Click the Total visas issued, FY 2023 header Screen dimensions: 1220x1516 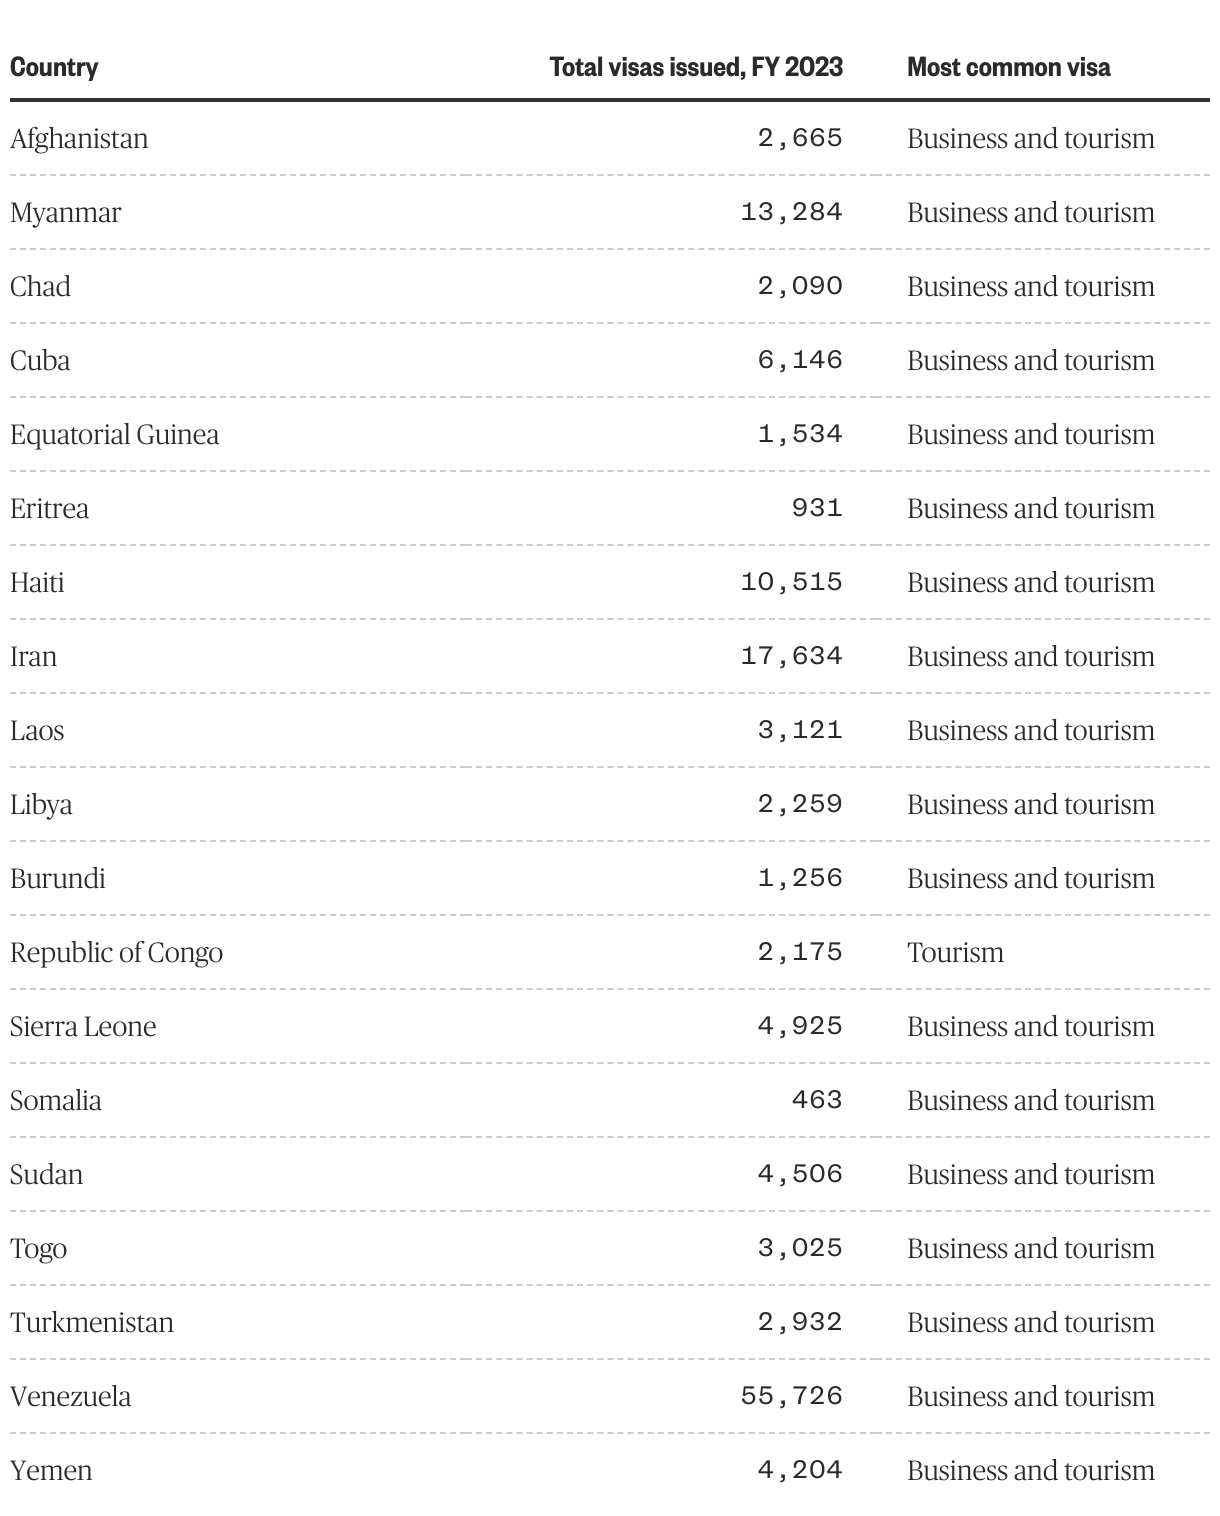pos(696,68)
